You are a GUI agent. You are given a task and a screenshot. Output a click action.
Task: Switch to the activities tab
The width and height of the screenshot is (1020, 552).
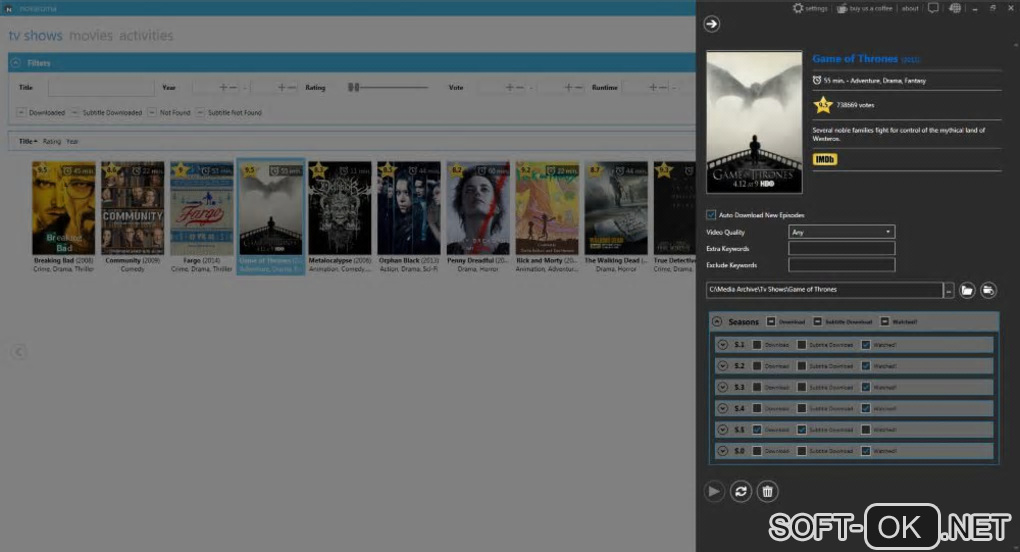(146, 35)
